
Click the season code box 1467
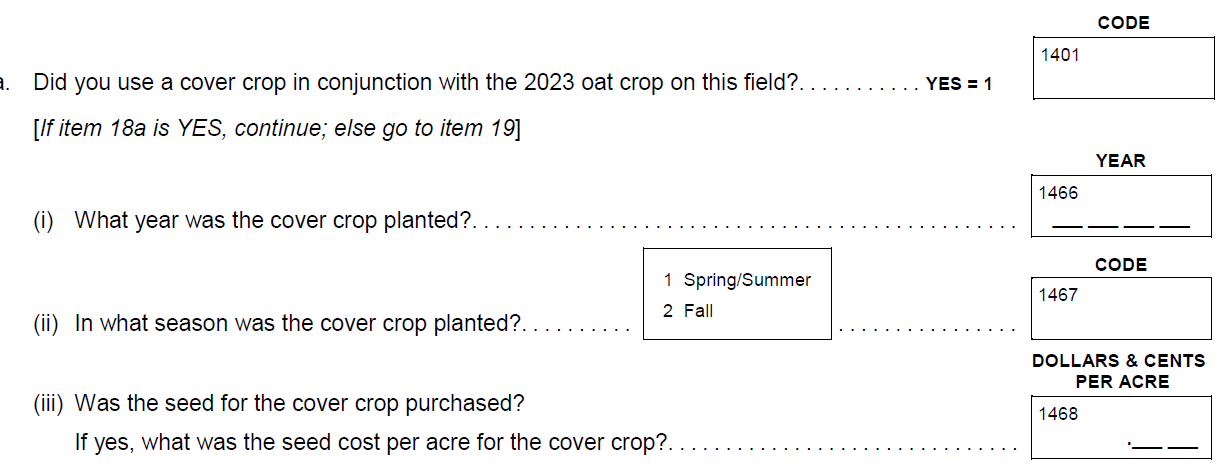[x=1122, y=307]
